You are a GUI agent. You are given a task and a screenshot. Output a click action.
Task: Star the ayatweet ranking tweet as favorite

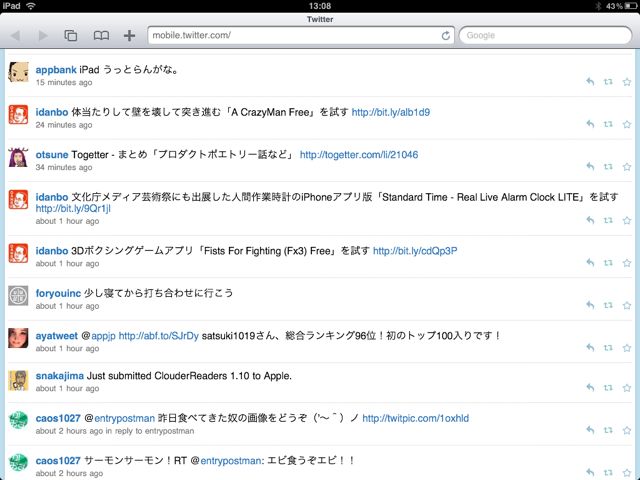coord(627,348)
